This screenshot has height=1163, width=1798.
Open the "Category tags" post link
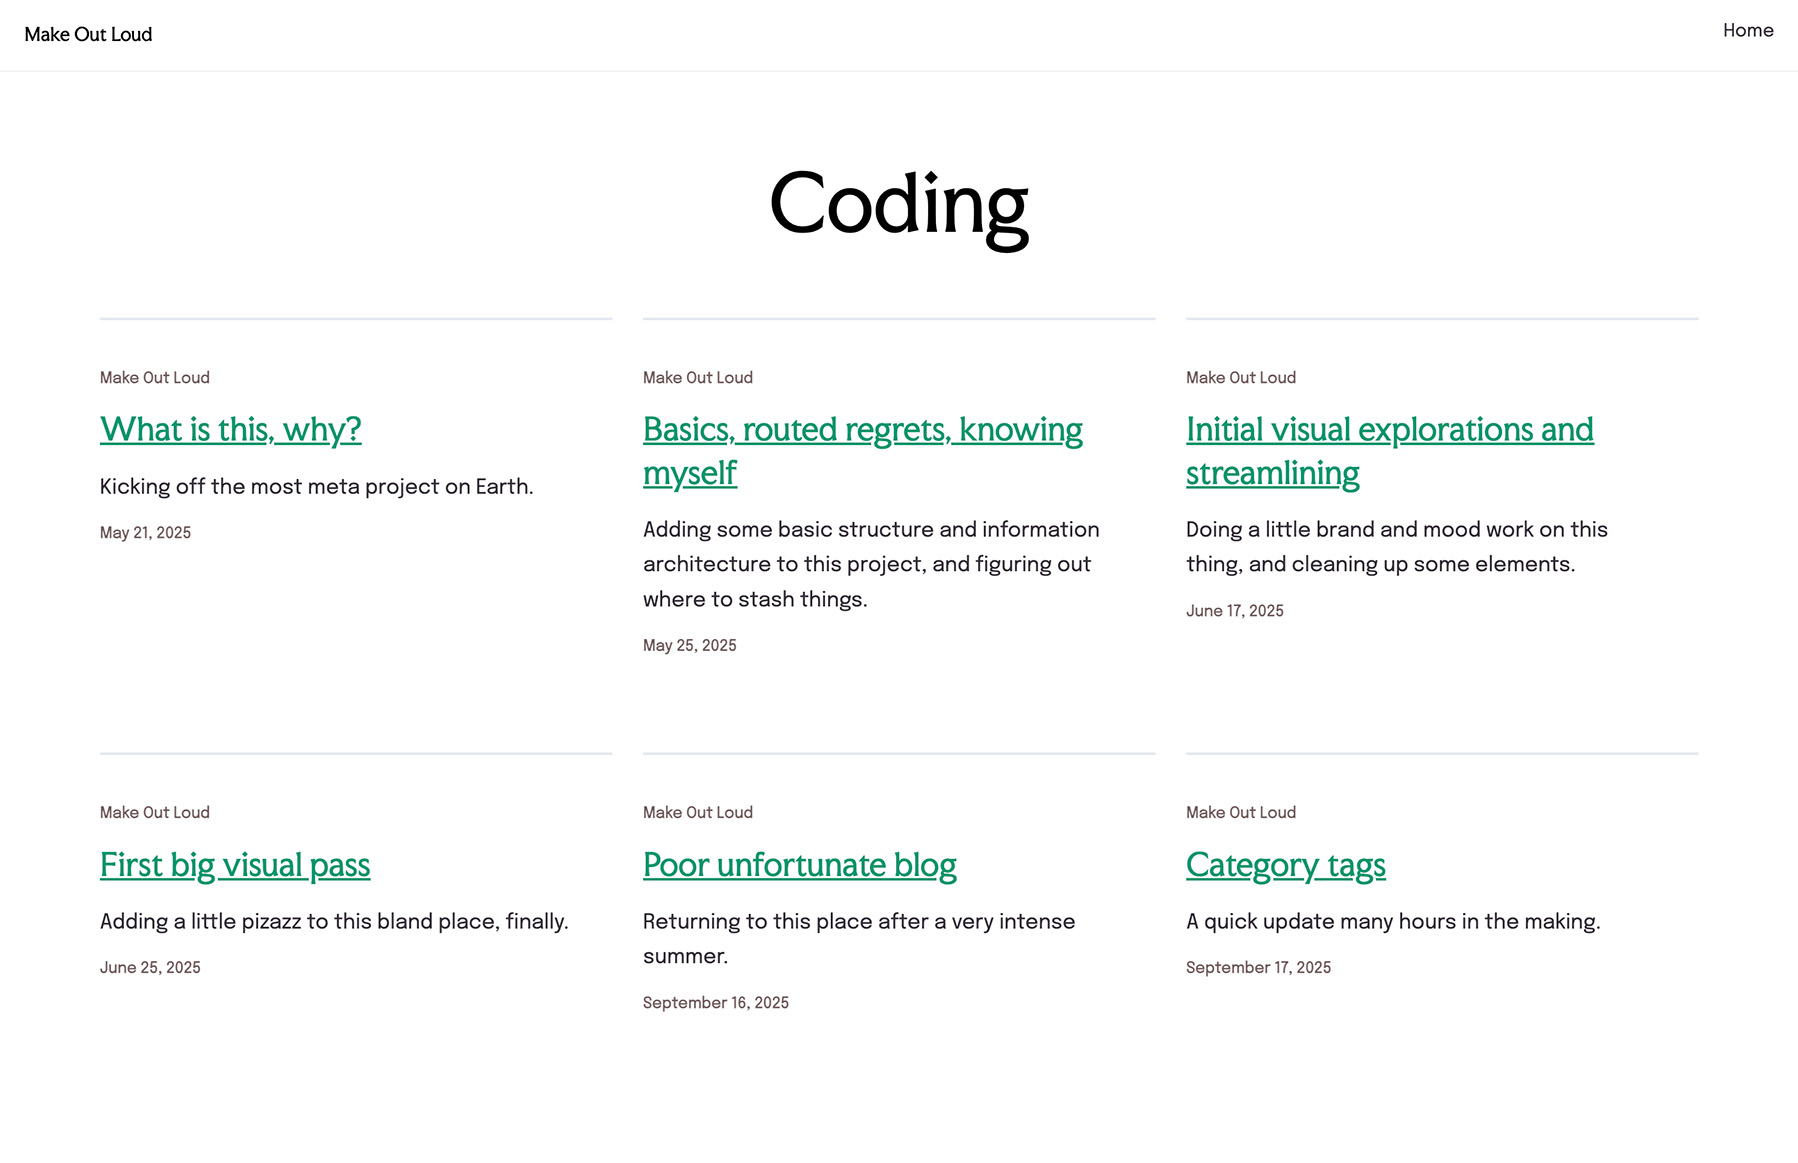tap(1285, 865)
